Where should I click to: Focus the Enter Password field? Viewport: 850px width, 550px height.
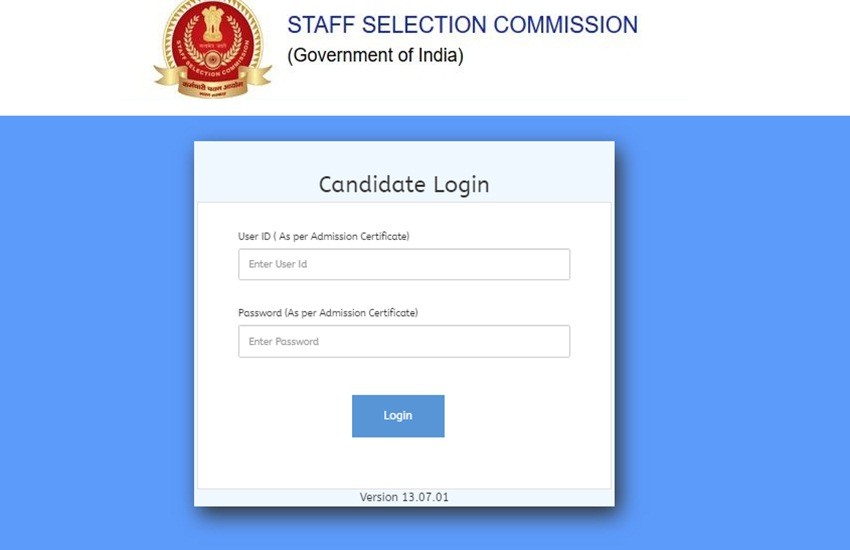click(404, 341)
